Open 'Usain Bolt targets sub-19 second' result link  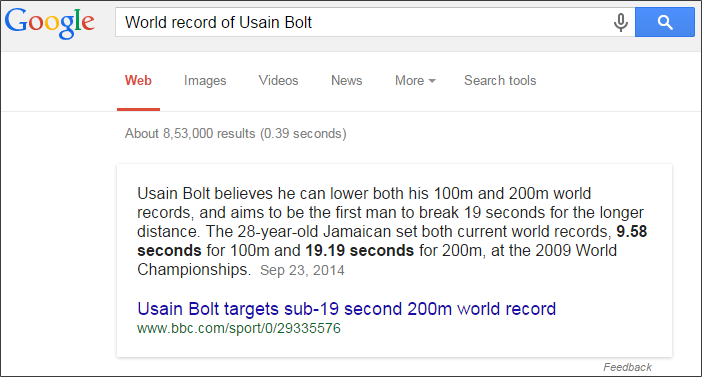tap(347, 309)
